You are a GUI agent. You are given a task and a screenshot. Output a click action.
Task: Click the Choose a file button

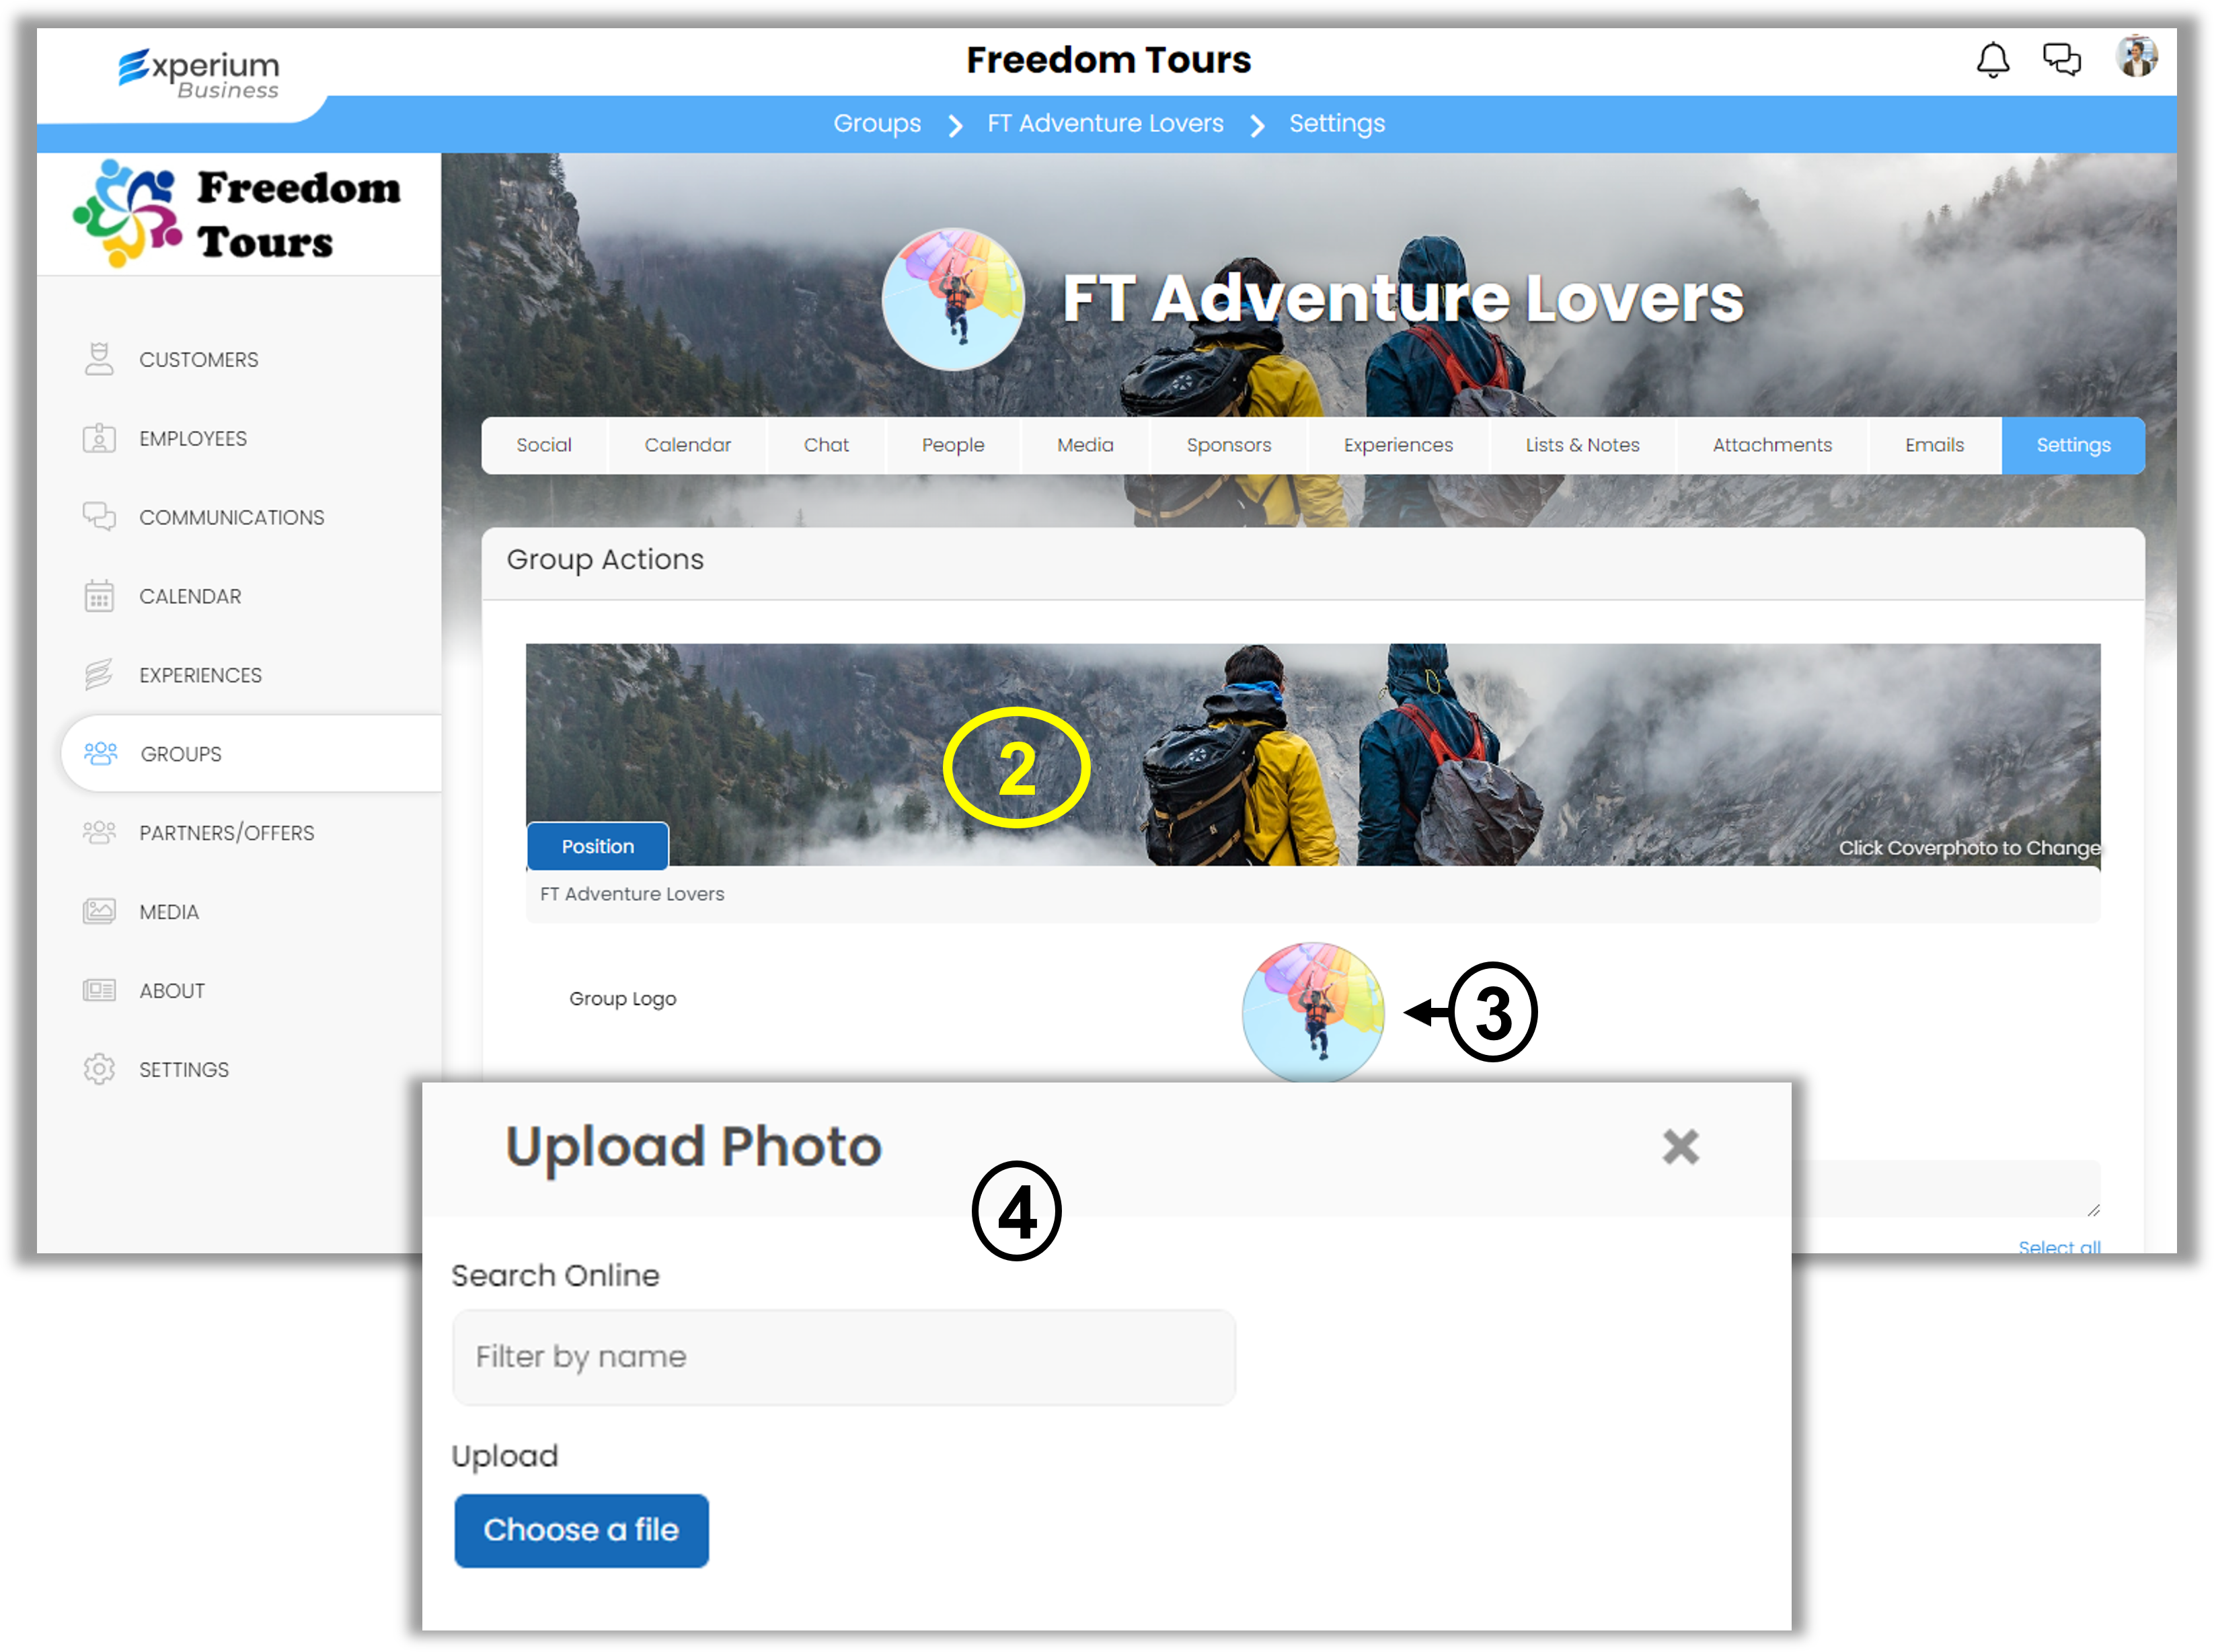pos(581,1530)
